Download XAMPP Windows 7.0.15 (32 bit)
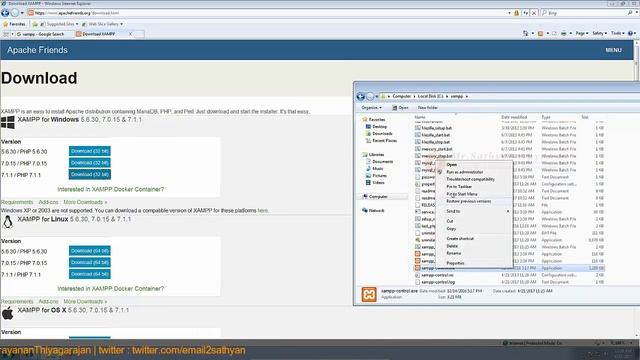The image size is (640, 360). (90, 163)
